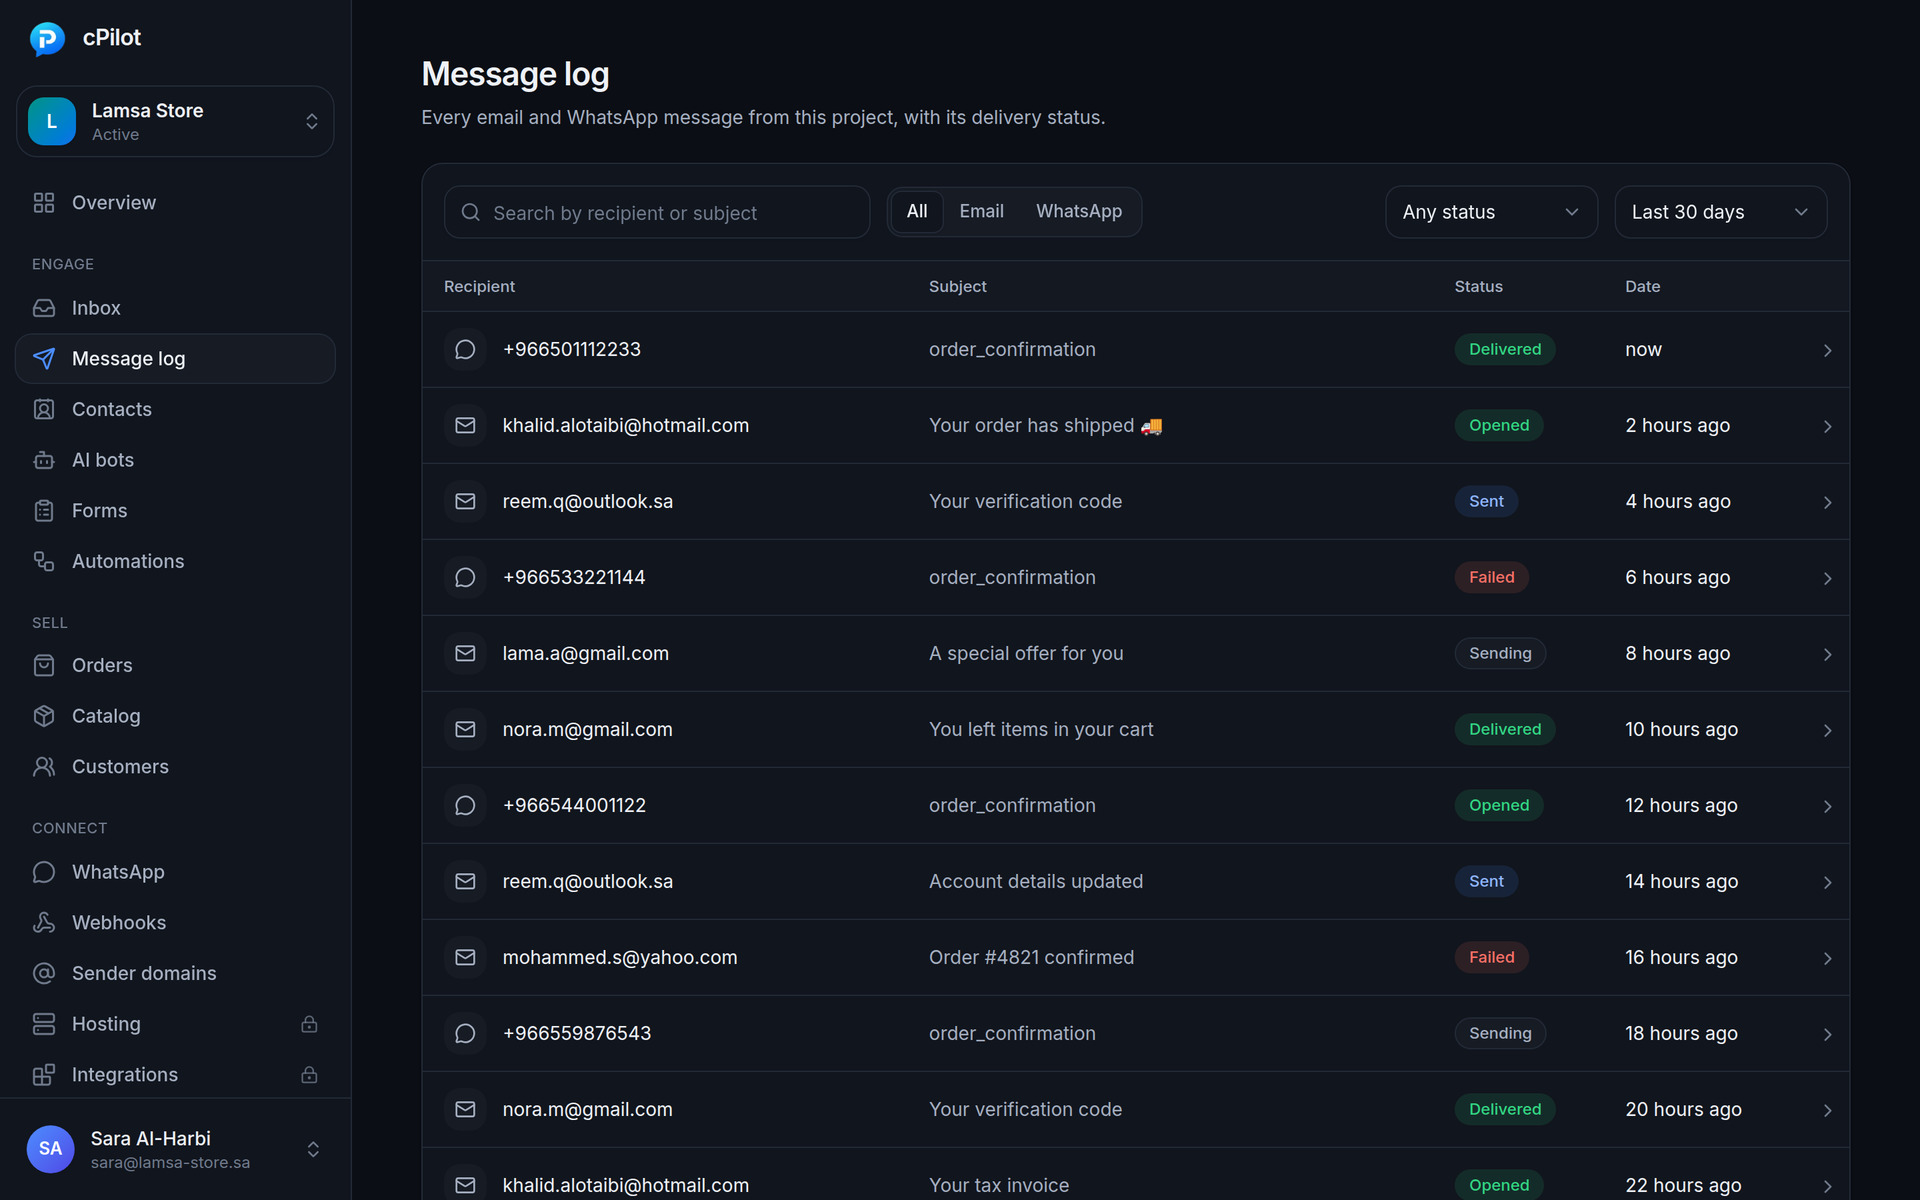Open the Last 30 days dropdown
1920x1200 pixels.
(x=1720, y=212)
